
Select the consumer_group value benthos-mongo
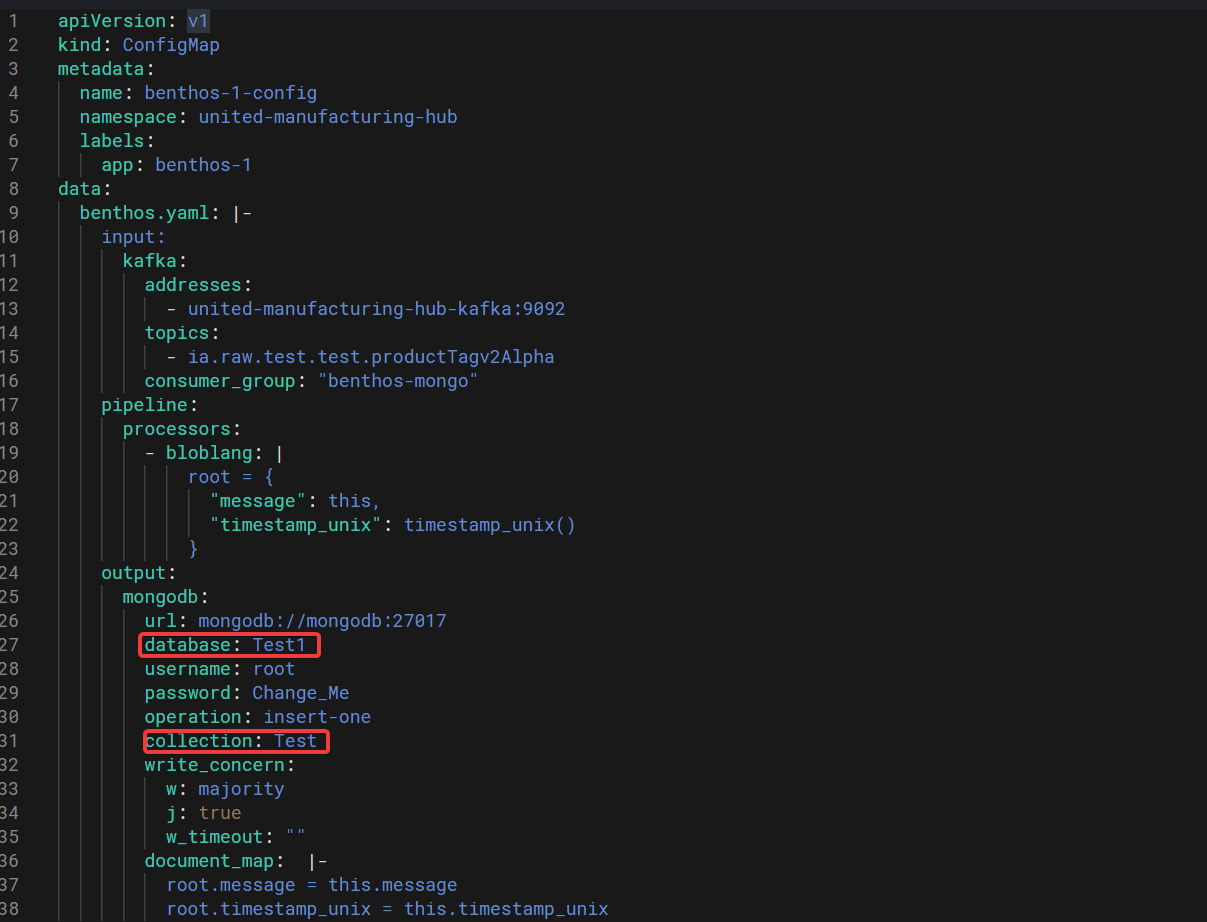(x=398, y=380)
